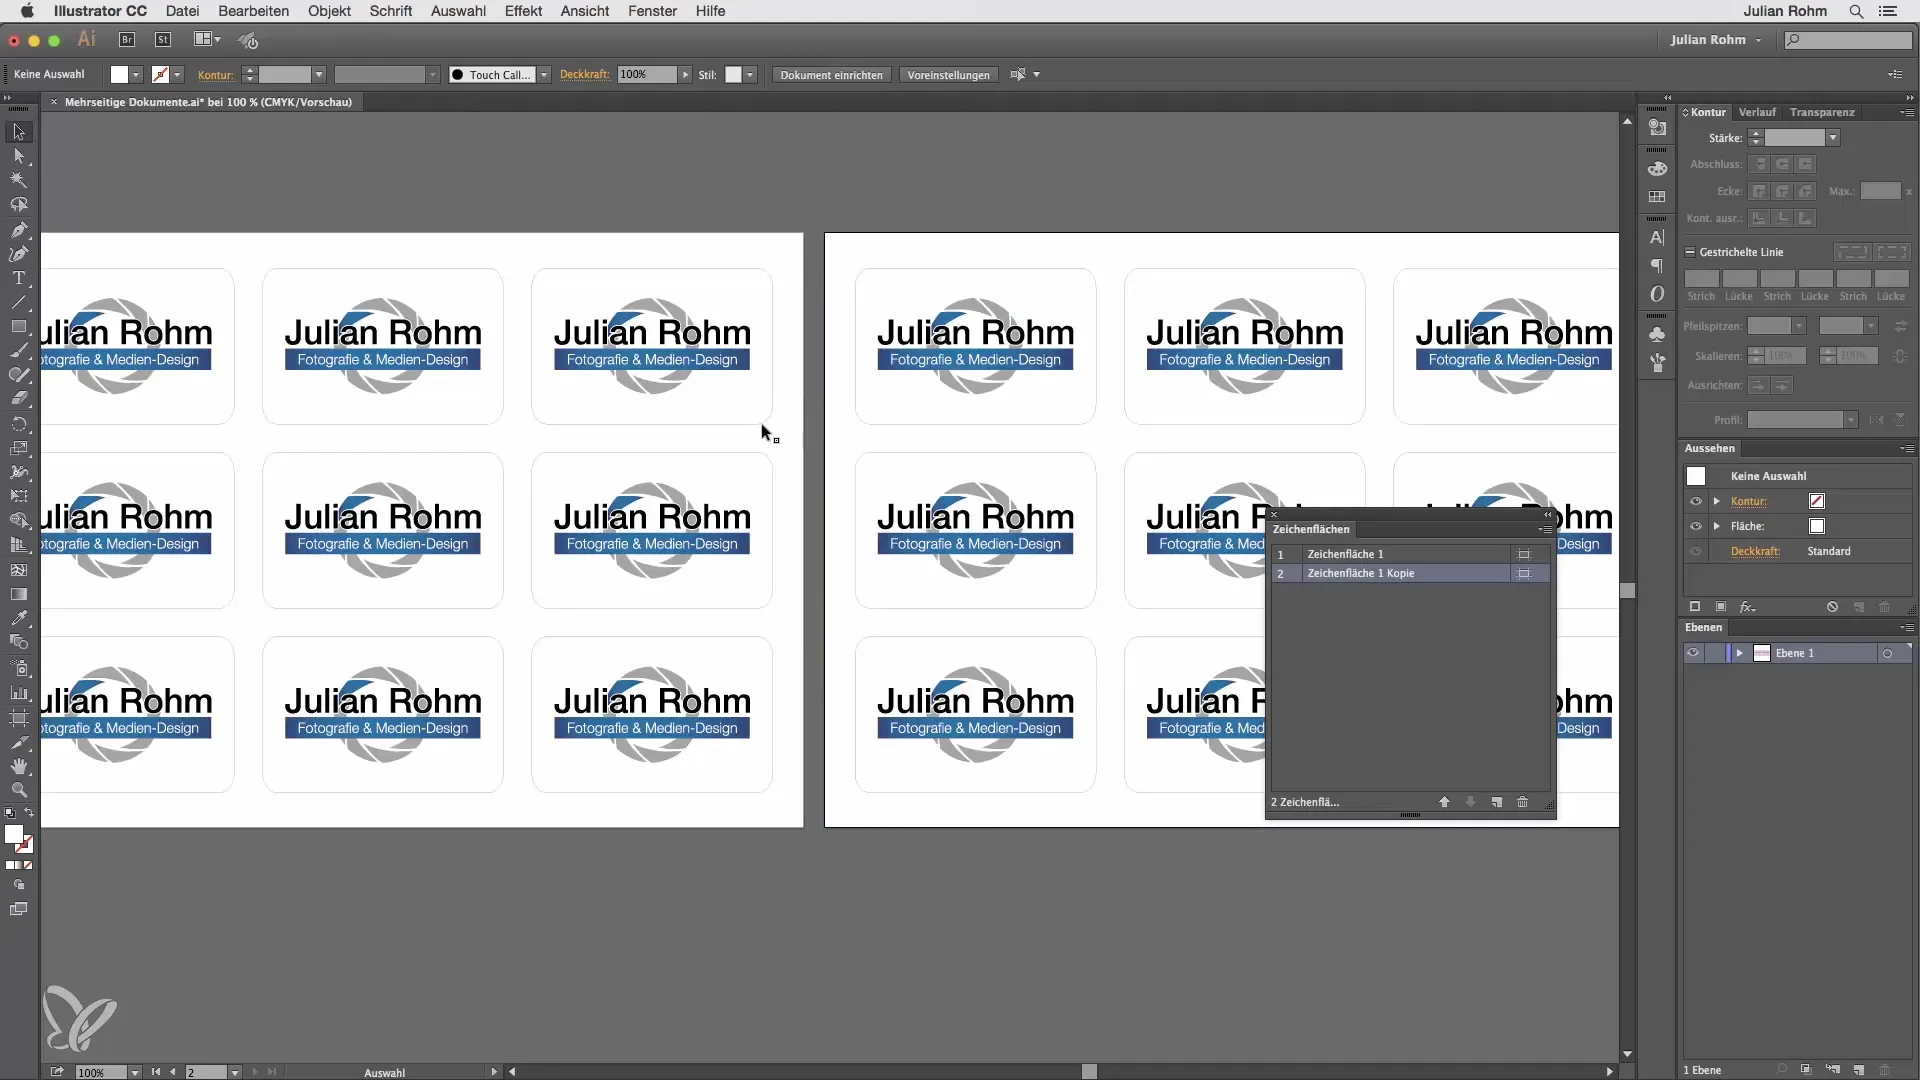Viewport: 1920px width, 1080px height.
Task: Open Zeichenflächen panel flyout menu
Action: pos(1545,529)
